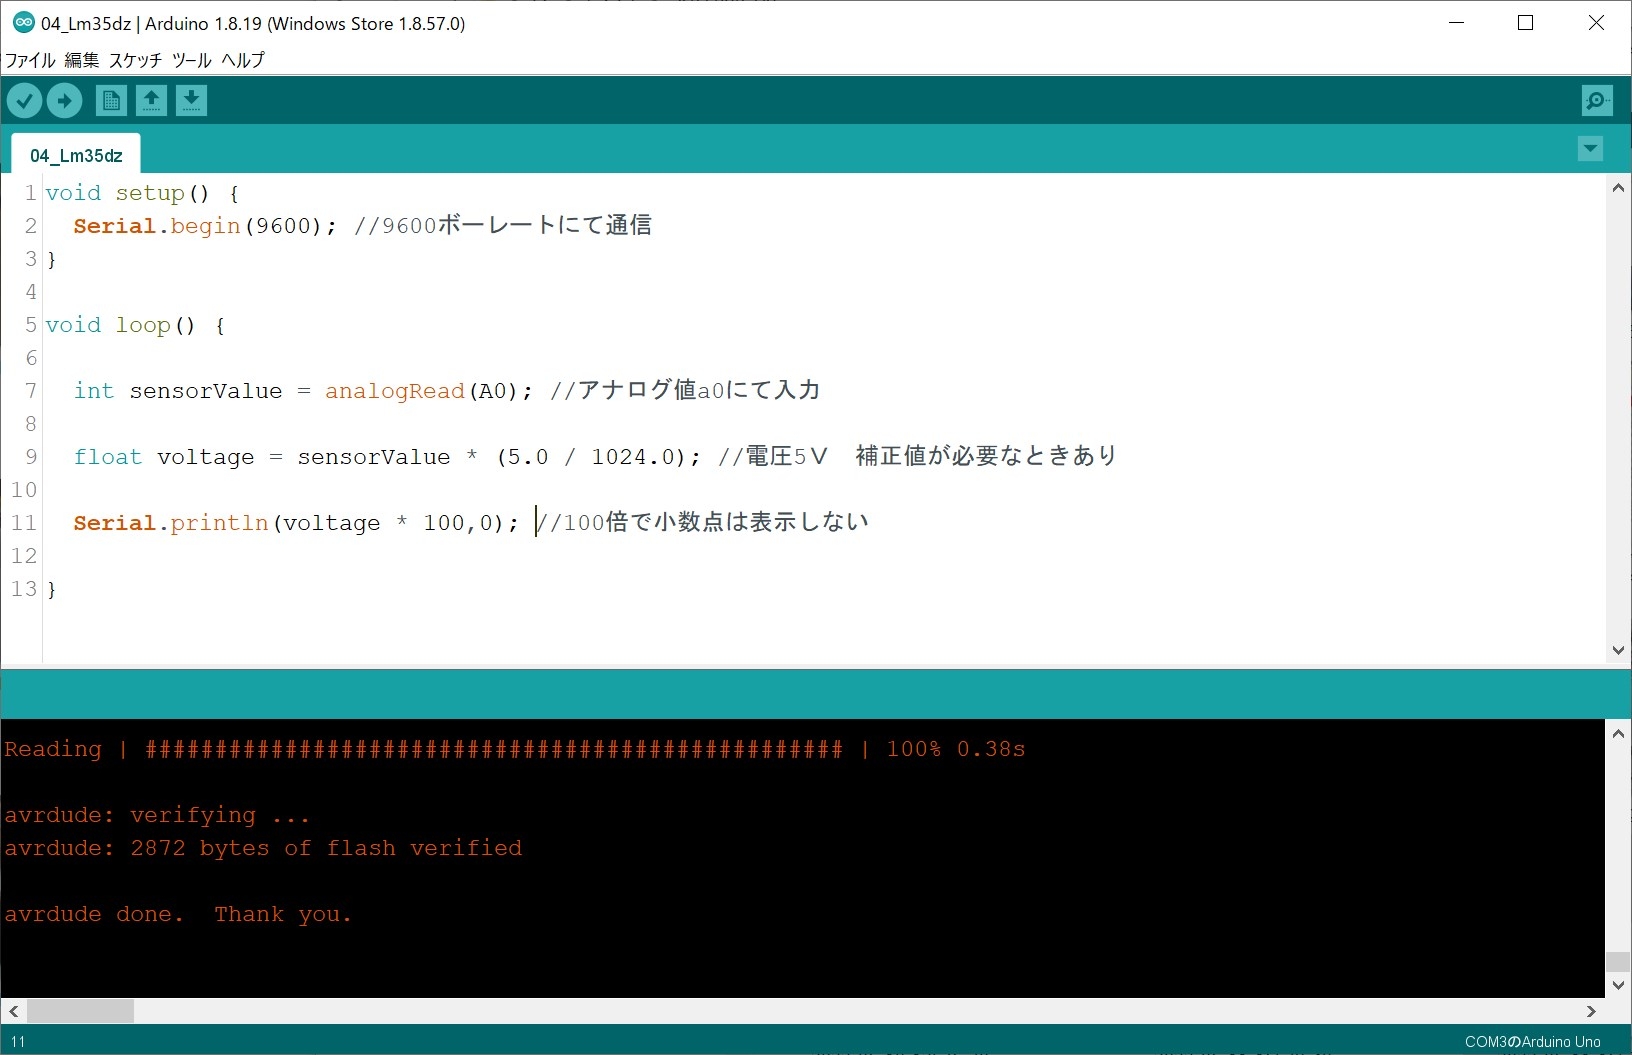
Task: Open the ファイル menu
Action: [30, 60]
